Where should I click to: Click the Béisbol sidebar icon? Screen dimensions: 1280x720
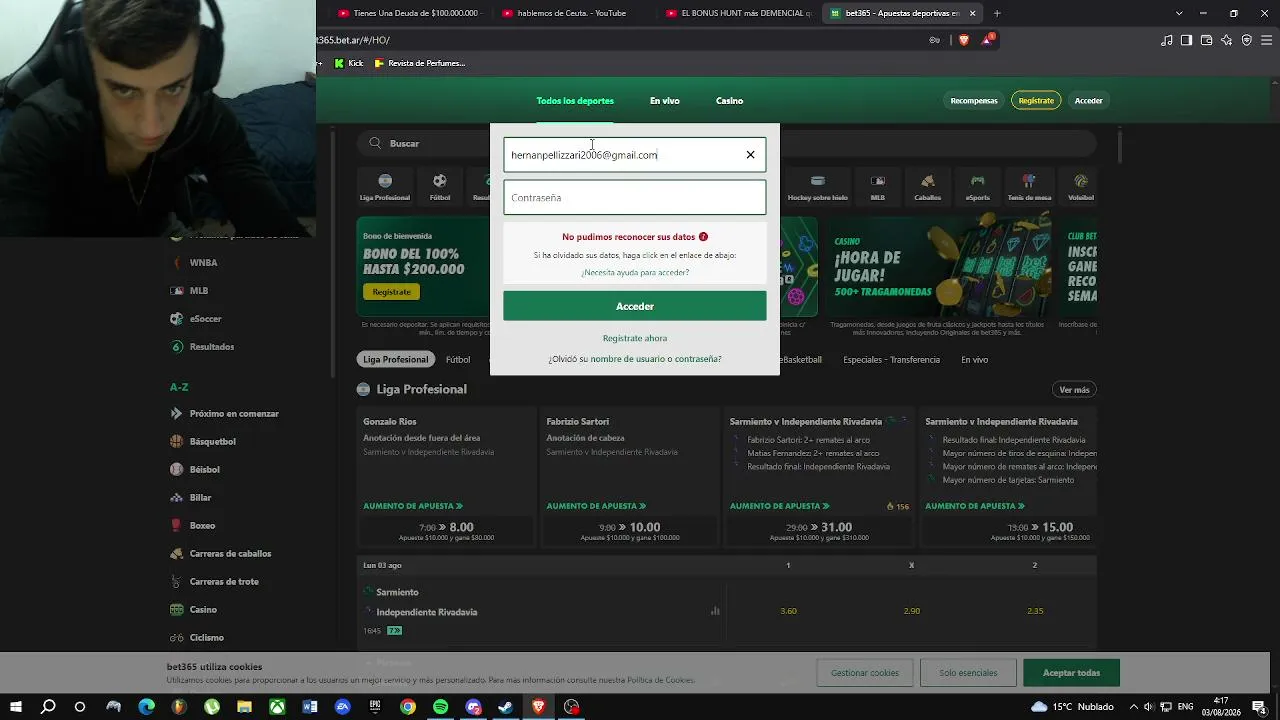(177, 469)
